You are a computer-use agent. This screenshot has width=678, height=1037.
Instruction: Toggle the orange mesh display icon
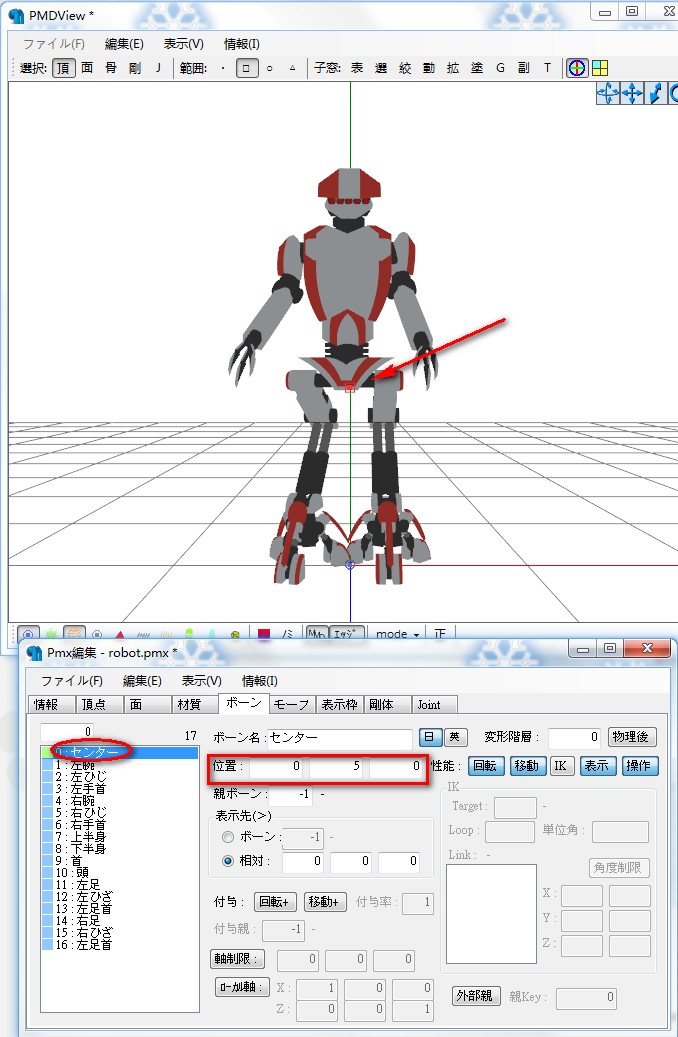[x=74, y=634]
